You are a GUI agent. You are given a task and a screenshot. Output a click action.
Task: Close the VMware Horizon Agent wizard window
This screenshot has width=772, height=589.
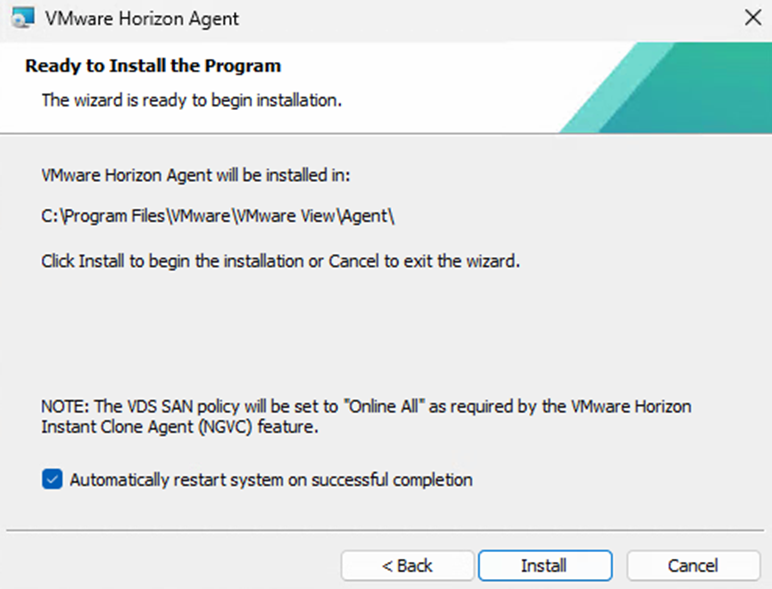[x=751, y=18]
